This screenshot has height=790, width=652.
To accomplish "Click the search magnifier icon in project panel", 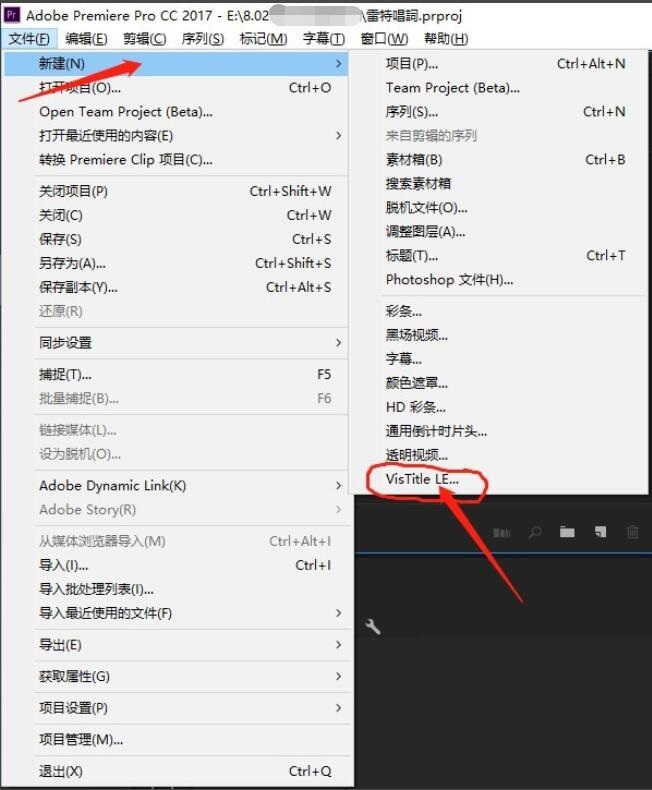I will [x=535, y=532].
